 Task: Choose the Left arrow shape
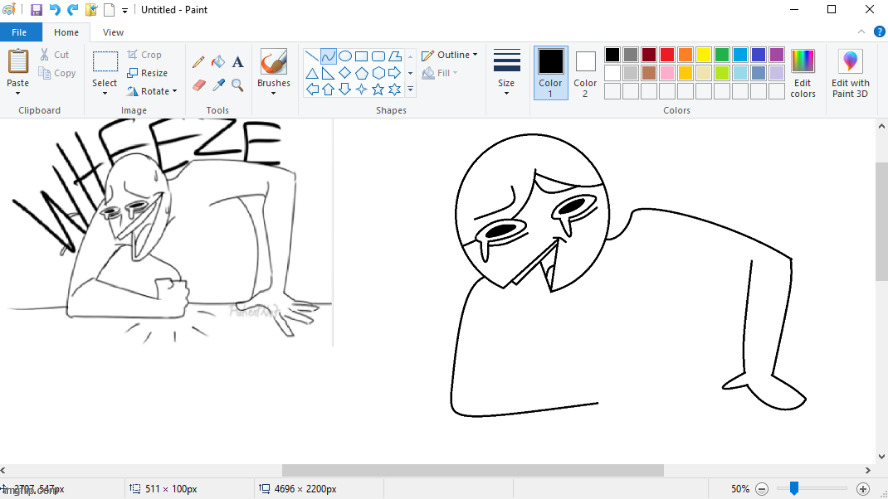[311, 89]
